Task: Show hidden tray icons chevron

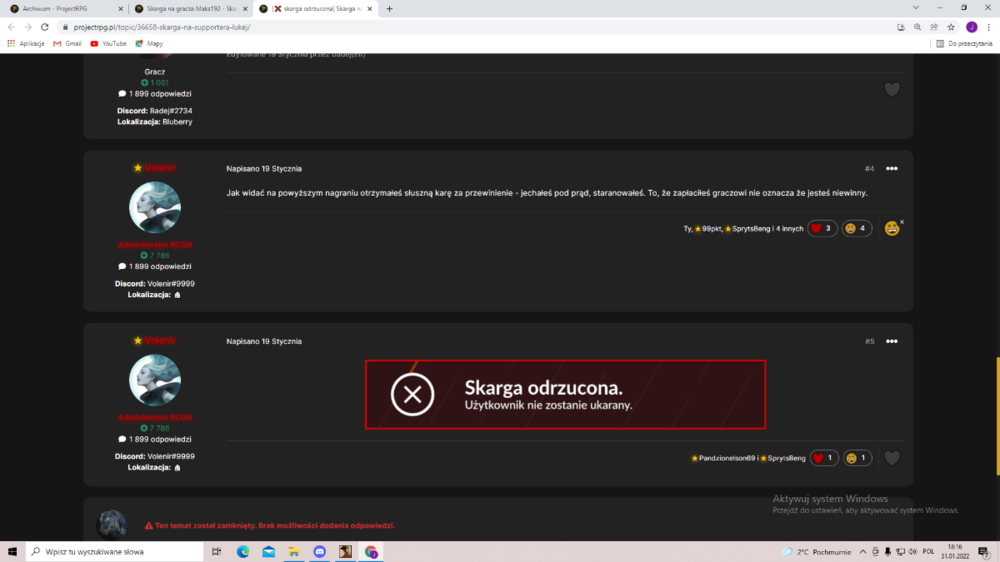Action: click(863, 552)
